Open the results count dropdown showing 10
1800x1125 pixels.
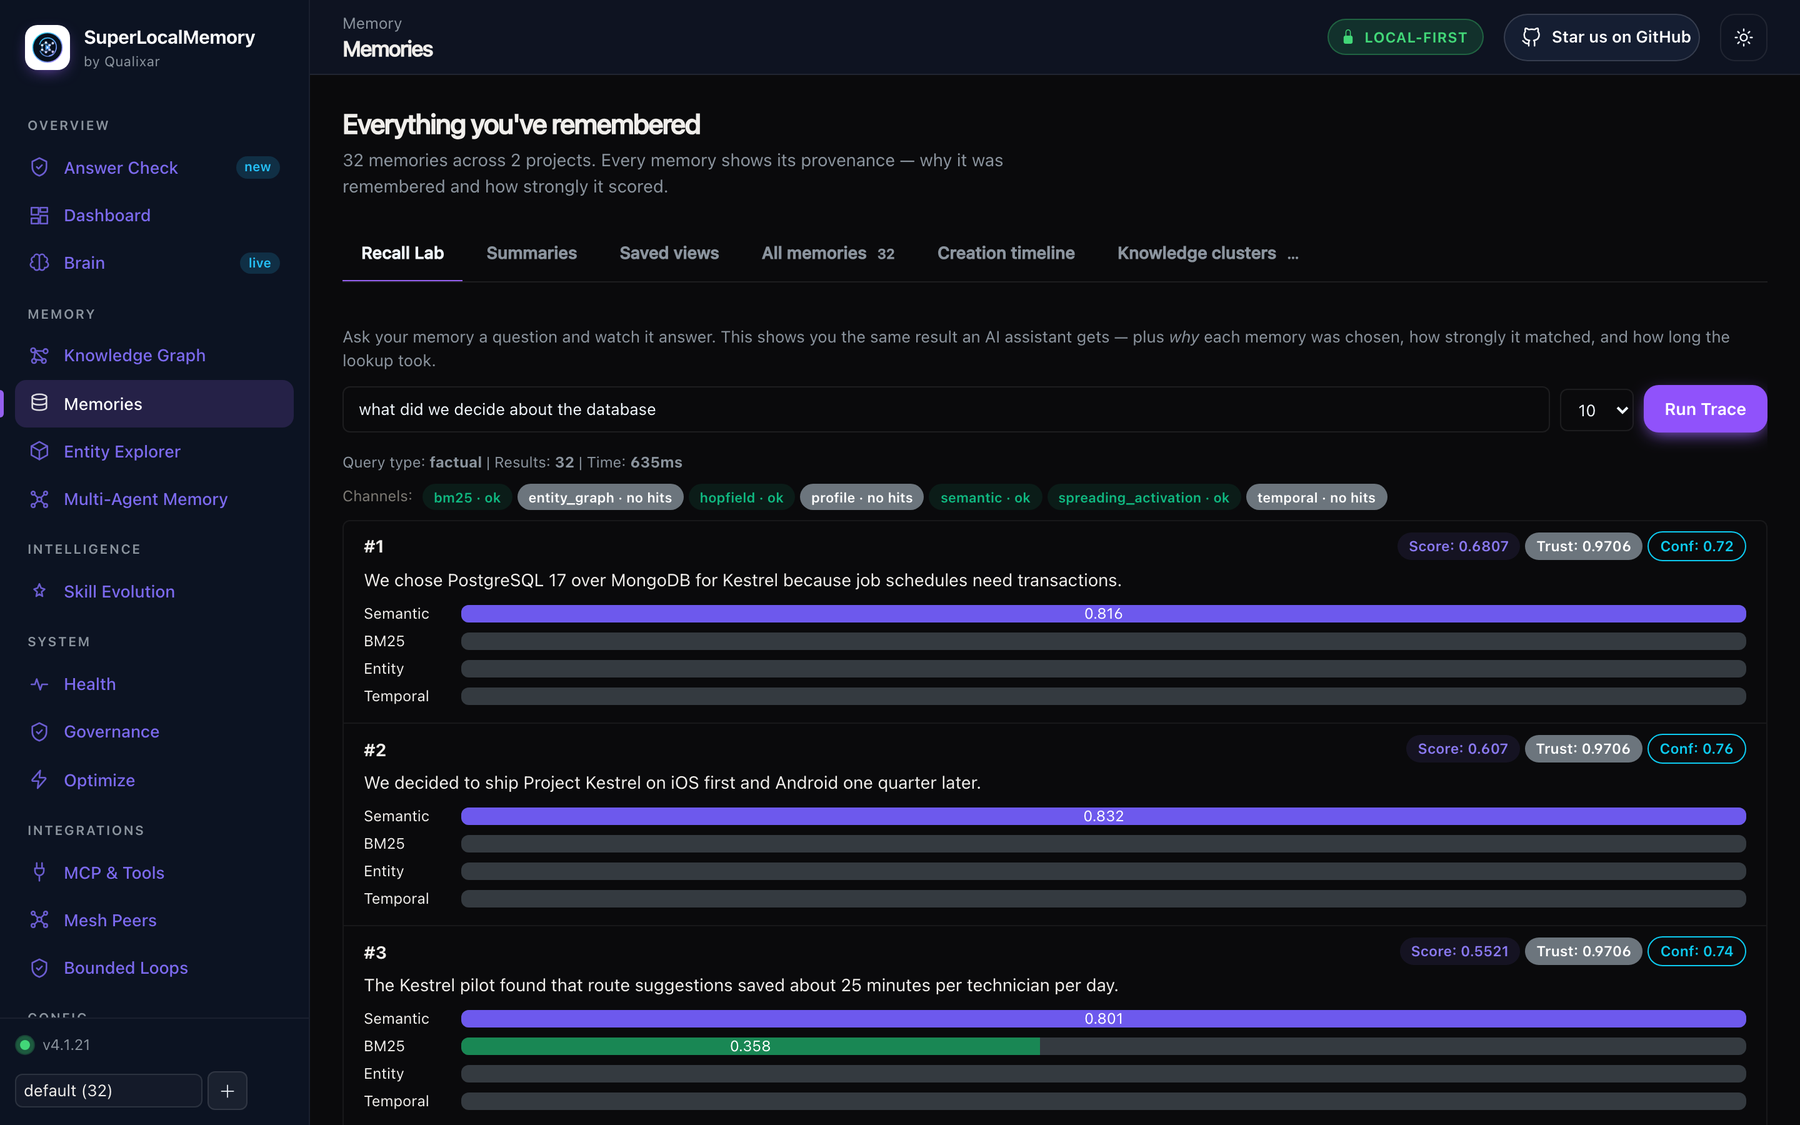[1596, 410]
